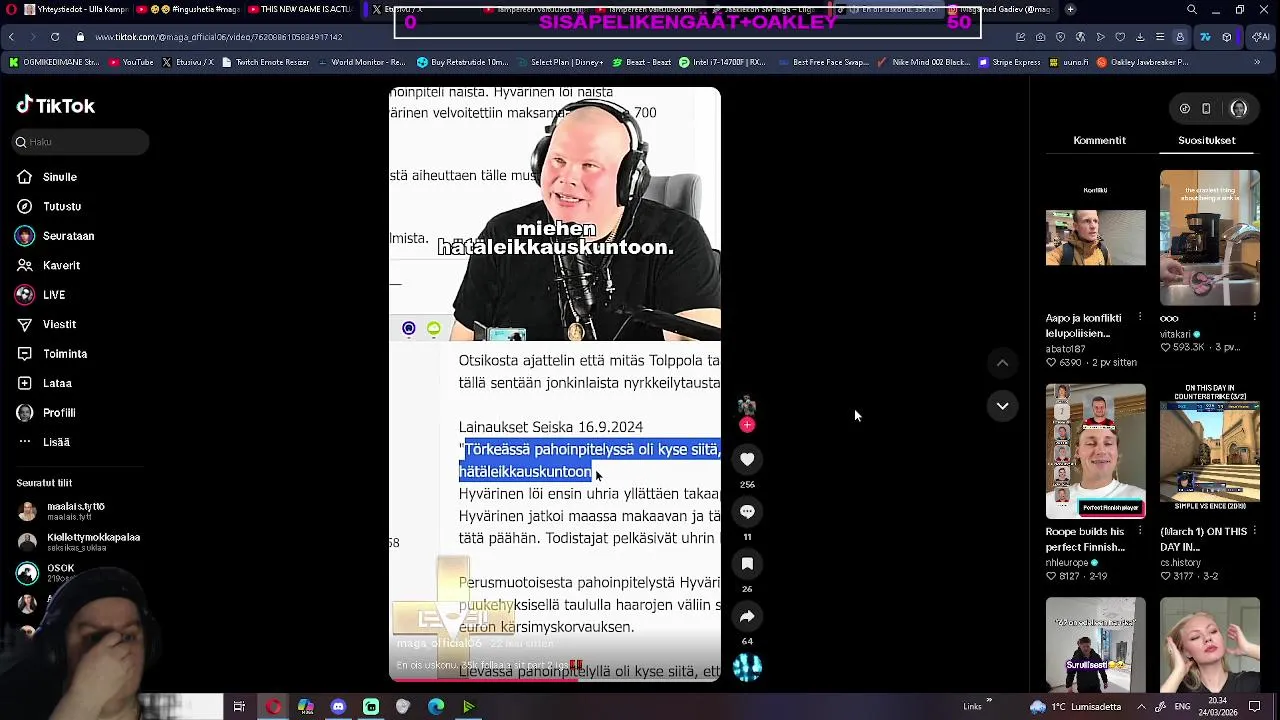Open Toiminta activity icon
1280x720 pixels.
click(25, 354)
